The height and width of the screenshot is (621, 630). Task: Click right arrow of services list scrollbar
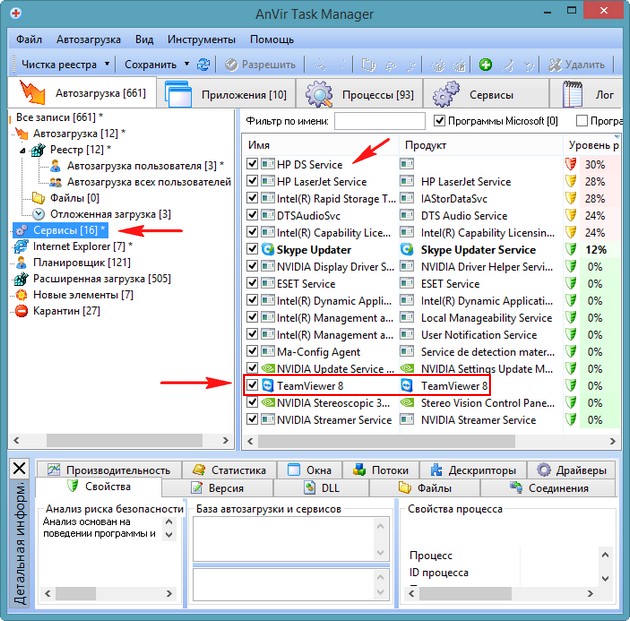click(612, 441)
